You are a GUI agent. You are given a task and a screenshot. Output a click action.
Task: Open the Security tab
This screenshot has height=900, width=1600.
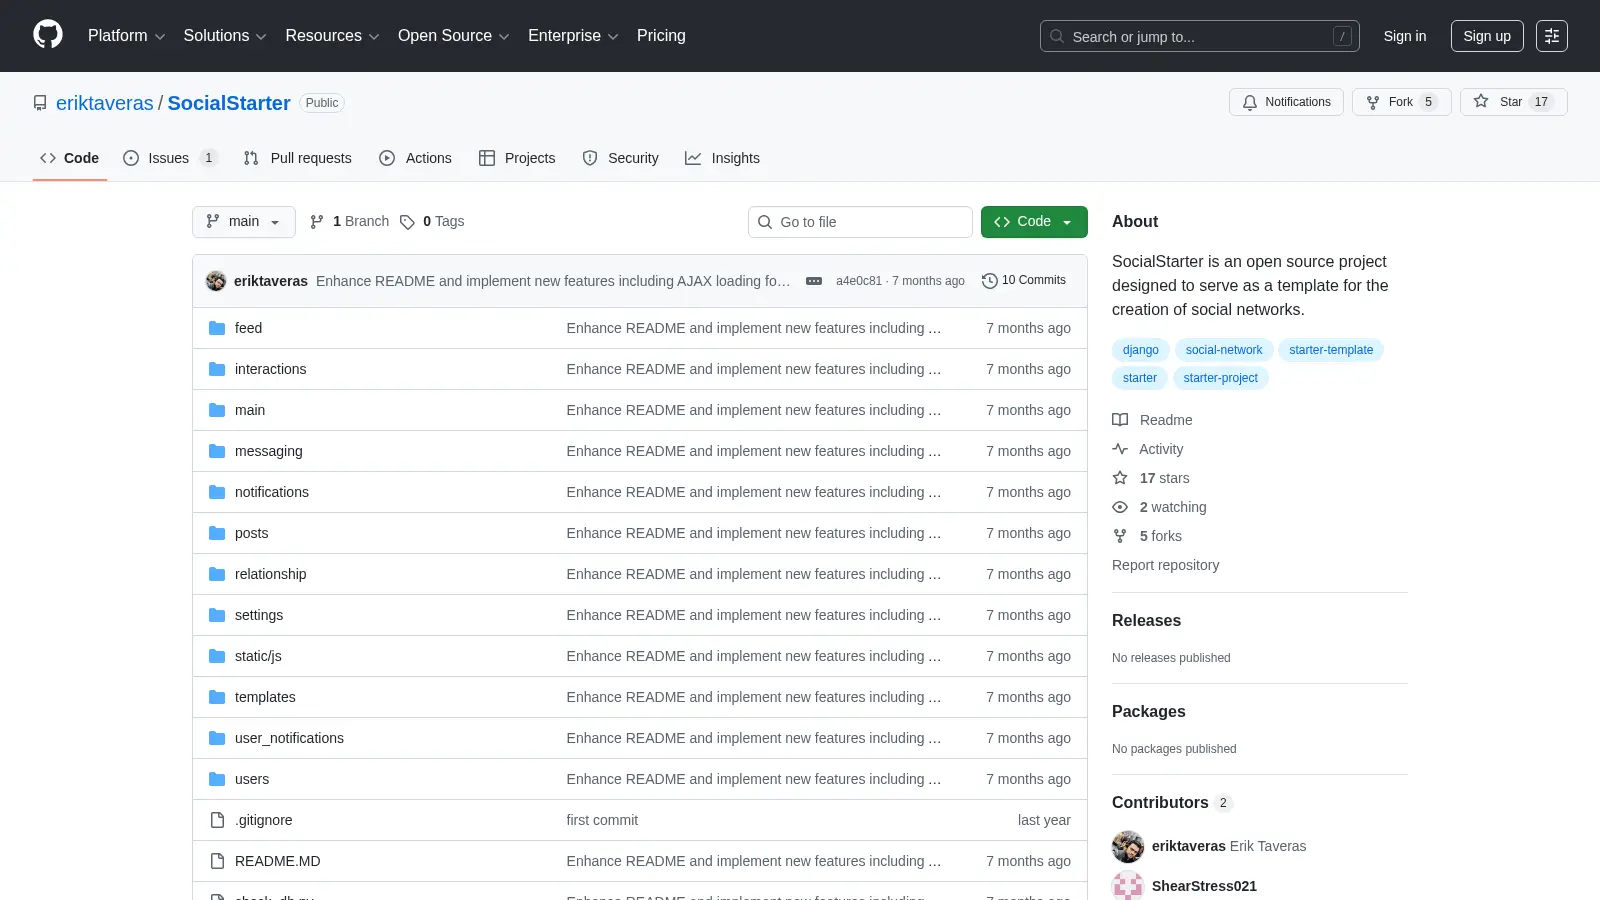click(620, 158)
